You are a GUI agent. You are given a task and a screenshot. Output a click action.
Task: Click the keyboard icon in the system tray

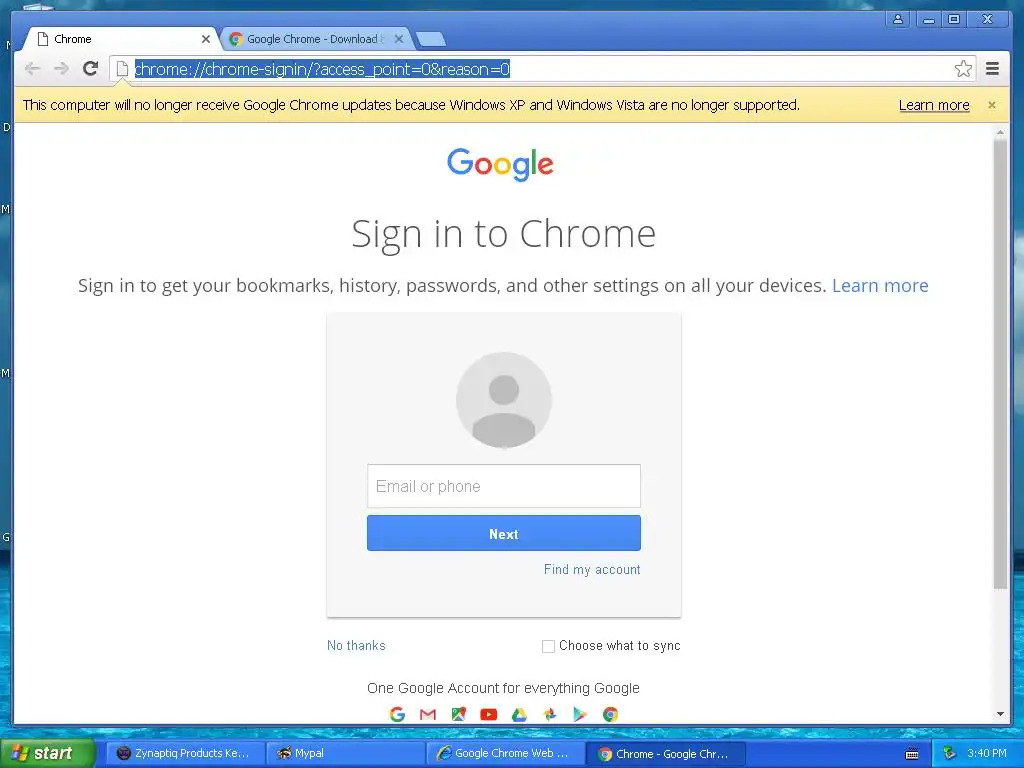[x=912, y=754]
